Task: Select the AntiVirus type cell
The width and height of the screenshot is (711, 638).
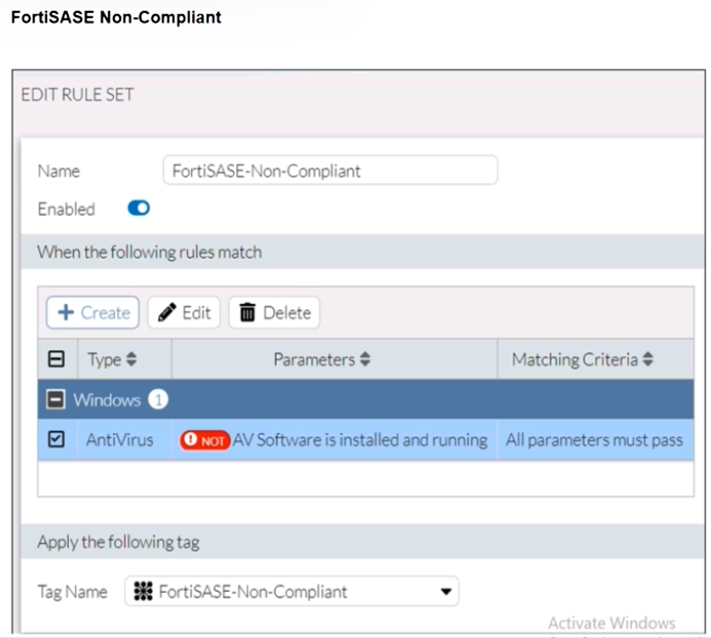Action: click(120, 440)
